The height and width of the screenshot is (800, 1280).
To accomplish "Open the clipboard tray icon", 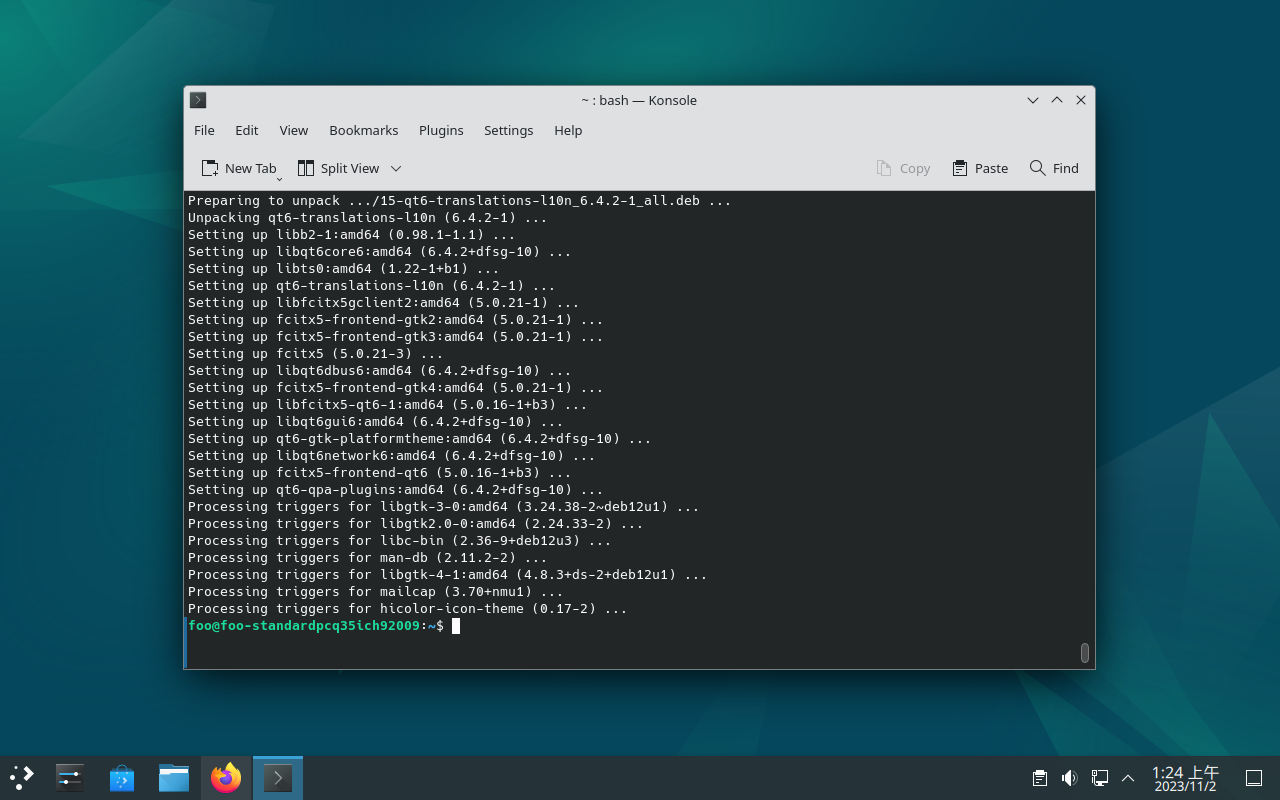I will point(1040,778).
